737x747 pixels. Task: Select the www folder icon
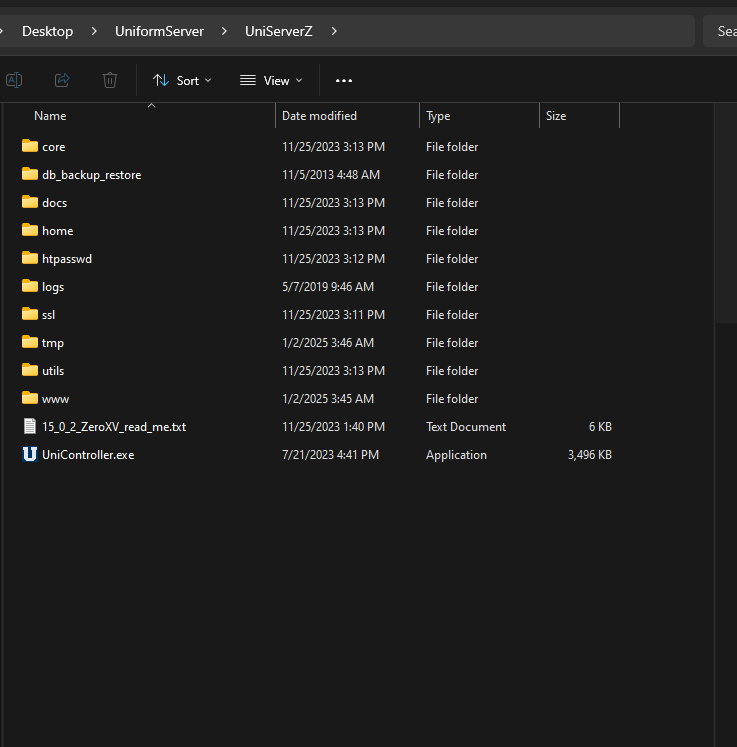[30, 398]
